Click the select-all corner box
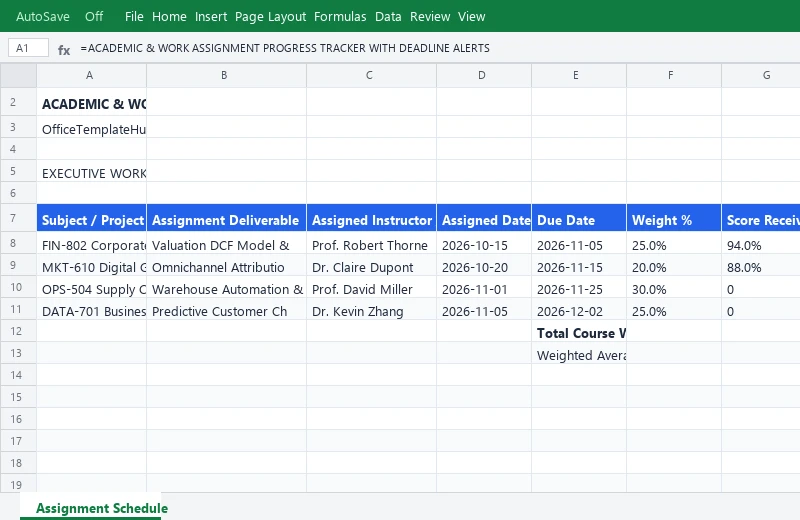 [18, 75]
